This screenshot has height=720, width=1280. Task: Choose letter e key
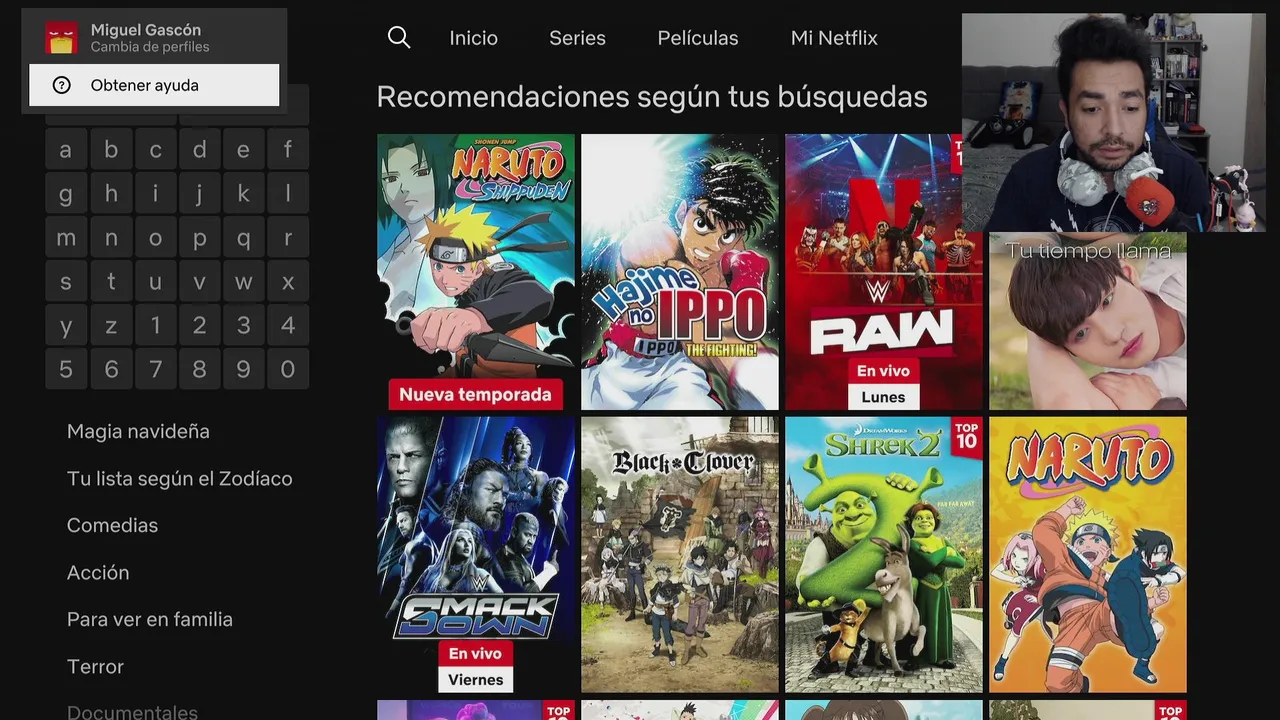click(243, 150)
